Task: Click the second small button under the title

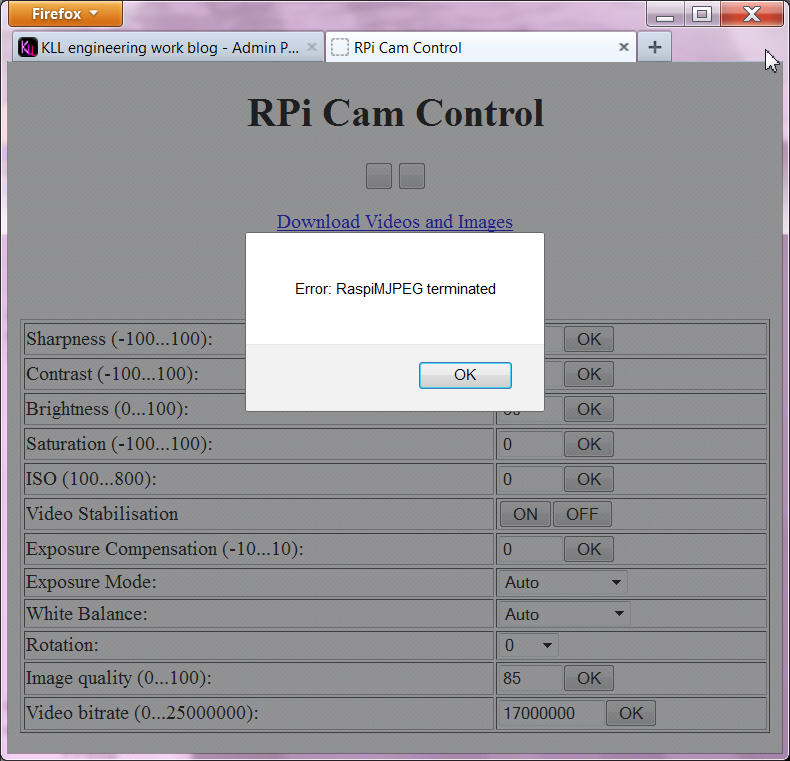Action: [x=412, y=176]
